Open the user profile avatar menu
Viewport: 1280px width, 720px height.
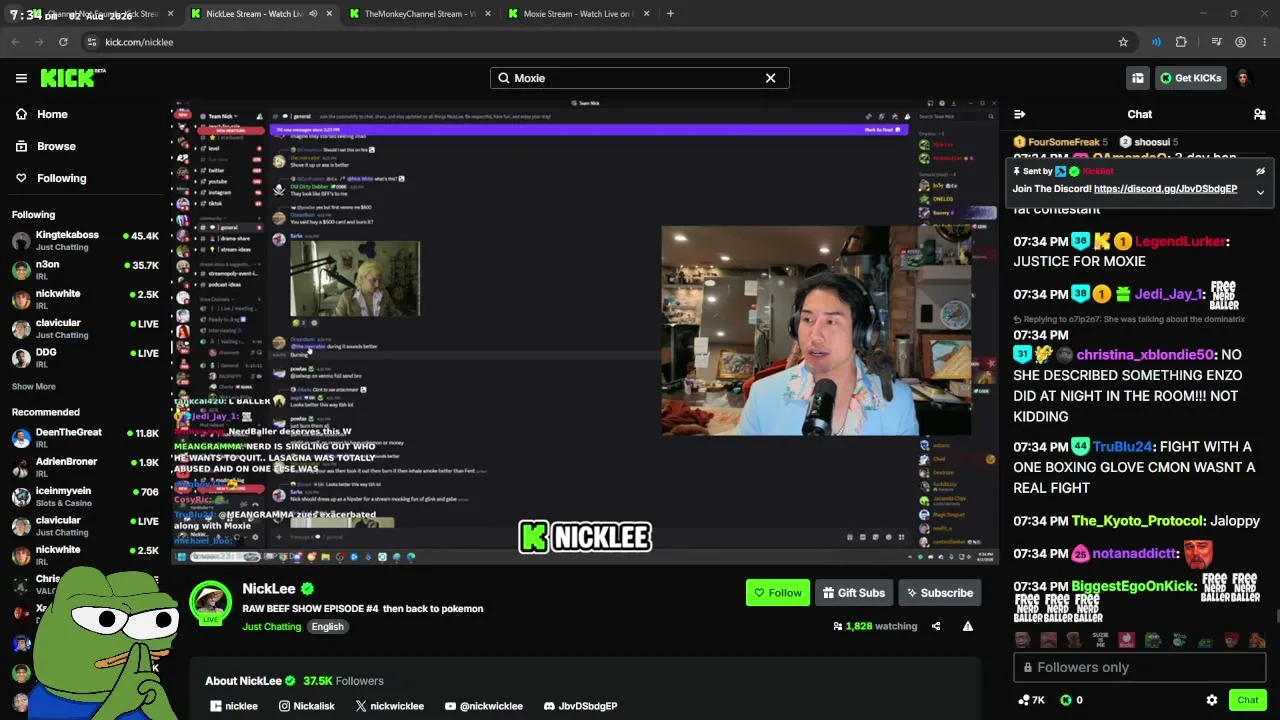pyautogui.click(x=1243, y=78)
